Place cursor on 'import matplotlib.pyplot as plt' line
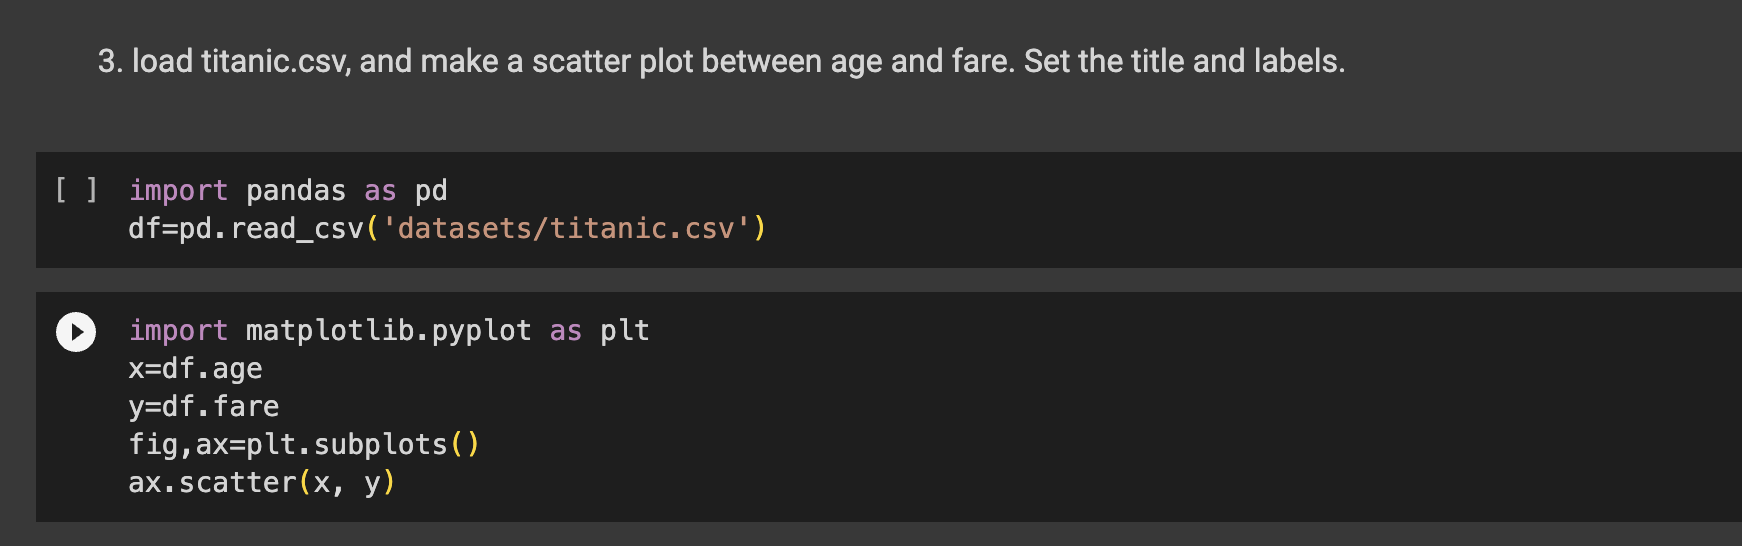 tap(389, 331)
